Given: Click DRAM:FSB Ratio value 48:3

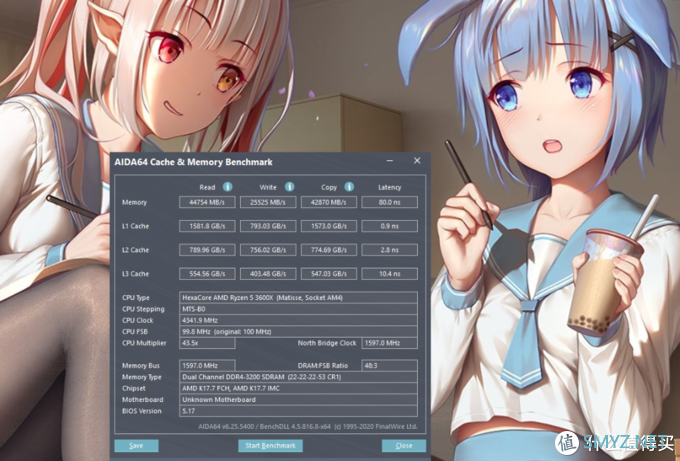Looking at the screenshot, I should [389, 366].
